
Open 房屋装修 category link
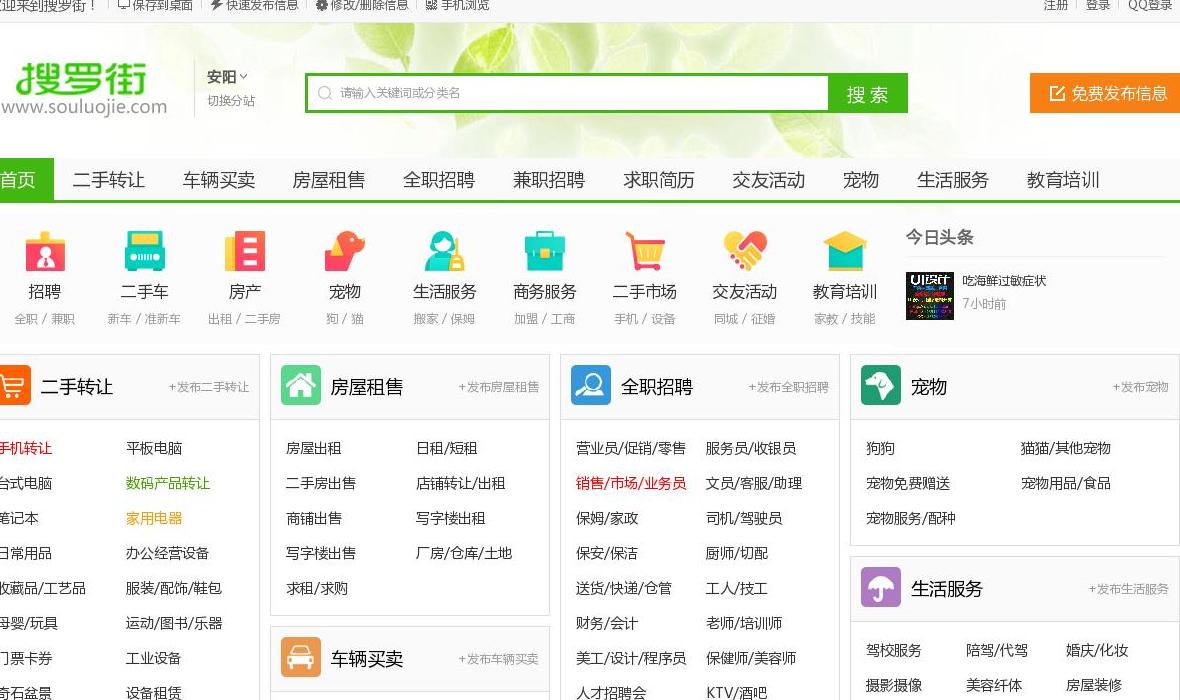coord(1093,685)
